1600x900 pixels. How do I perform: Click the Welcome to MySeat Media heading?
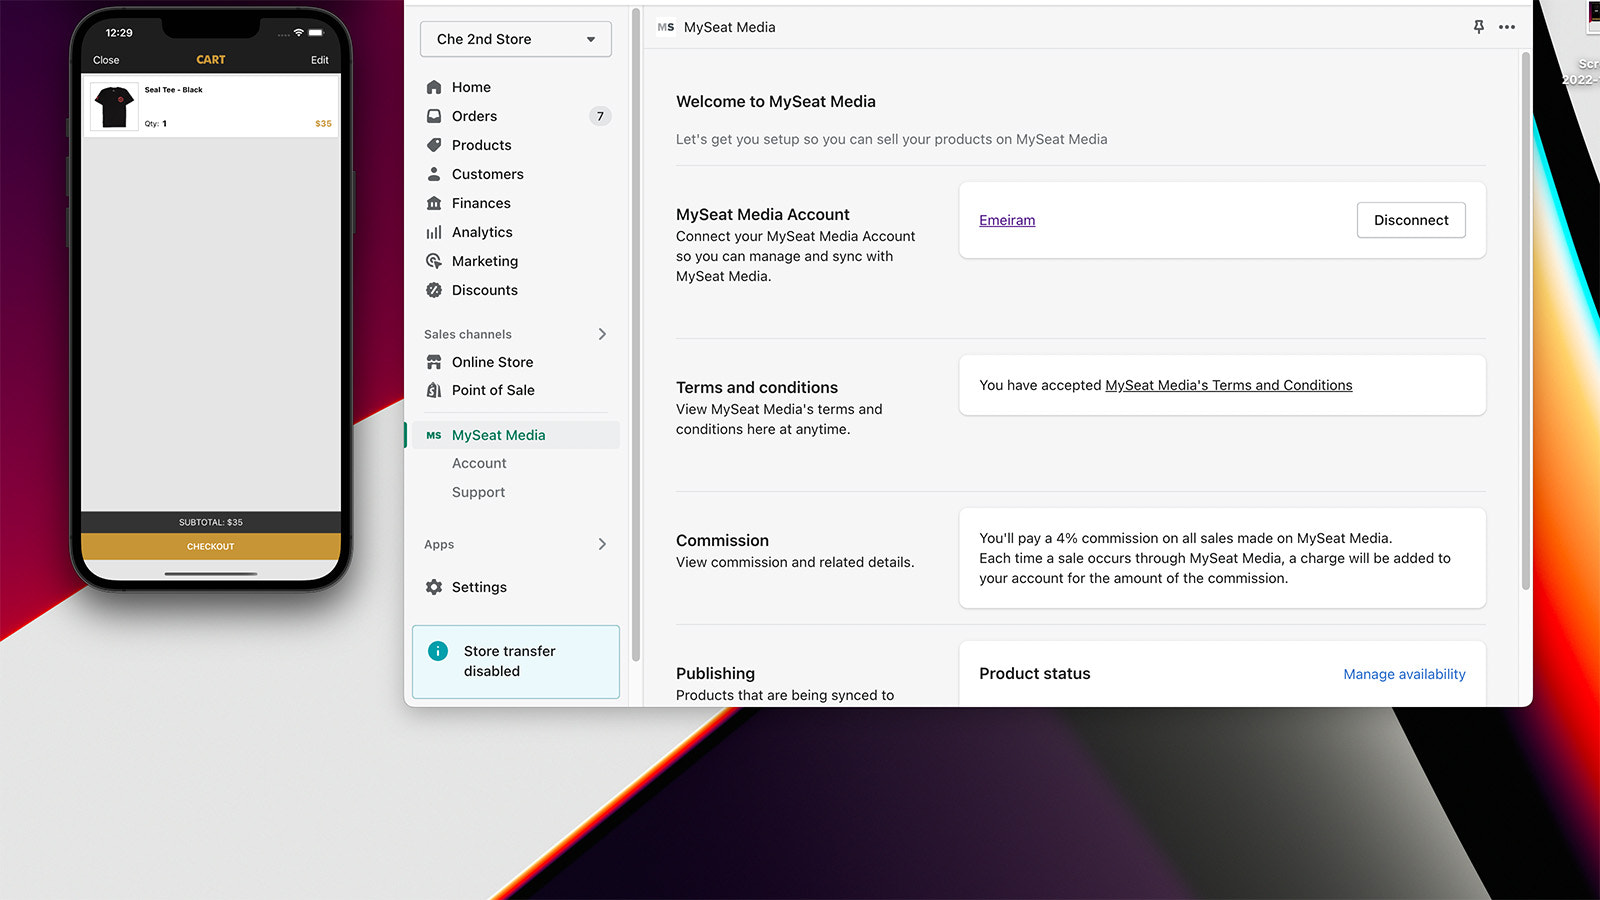pos(776,101)
